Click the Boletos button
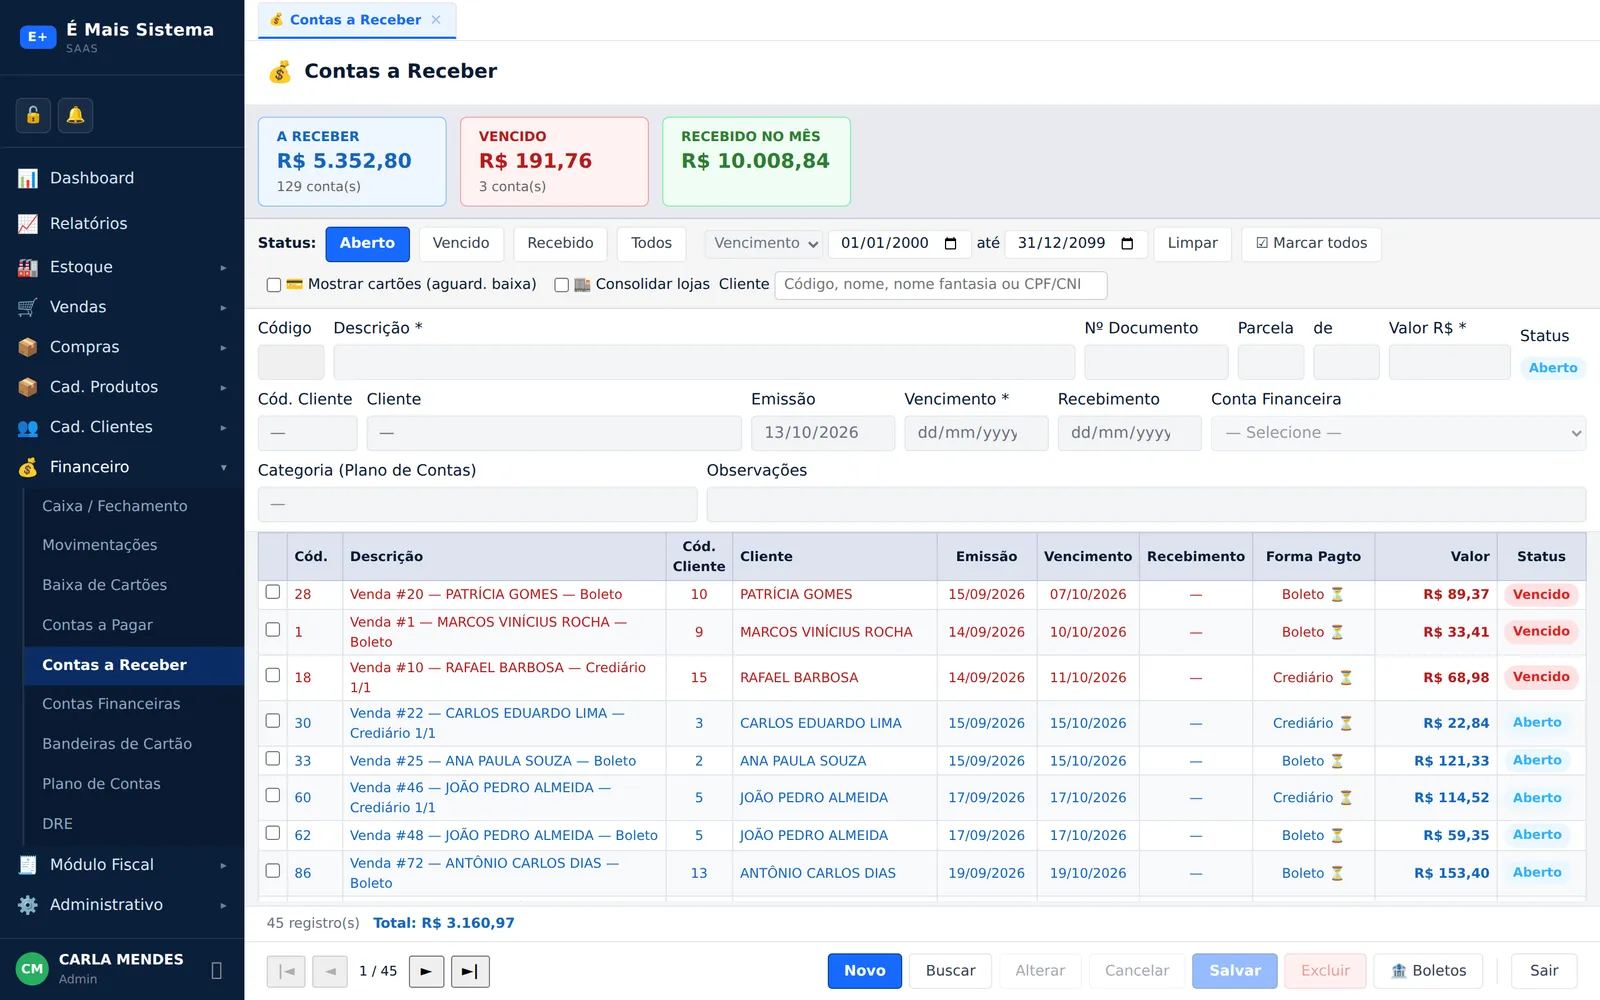 point(1429,971)
